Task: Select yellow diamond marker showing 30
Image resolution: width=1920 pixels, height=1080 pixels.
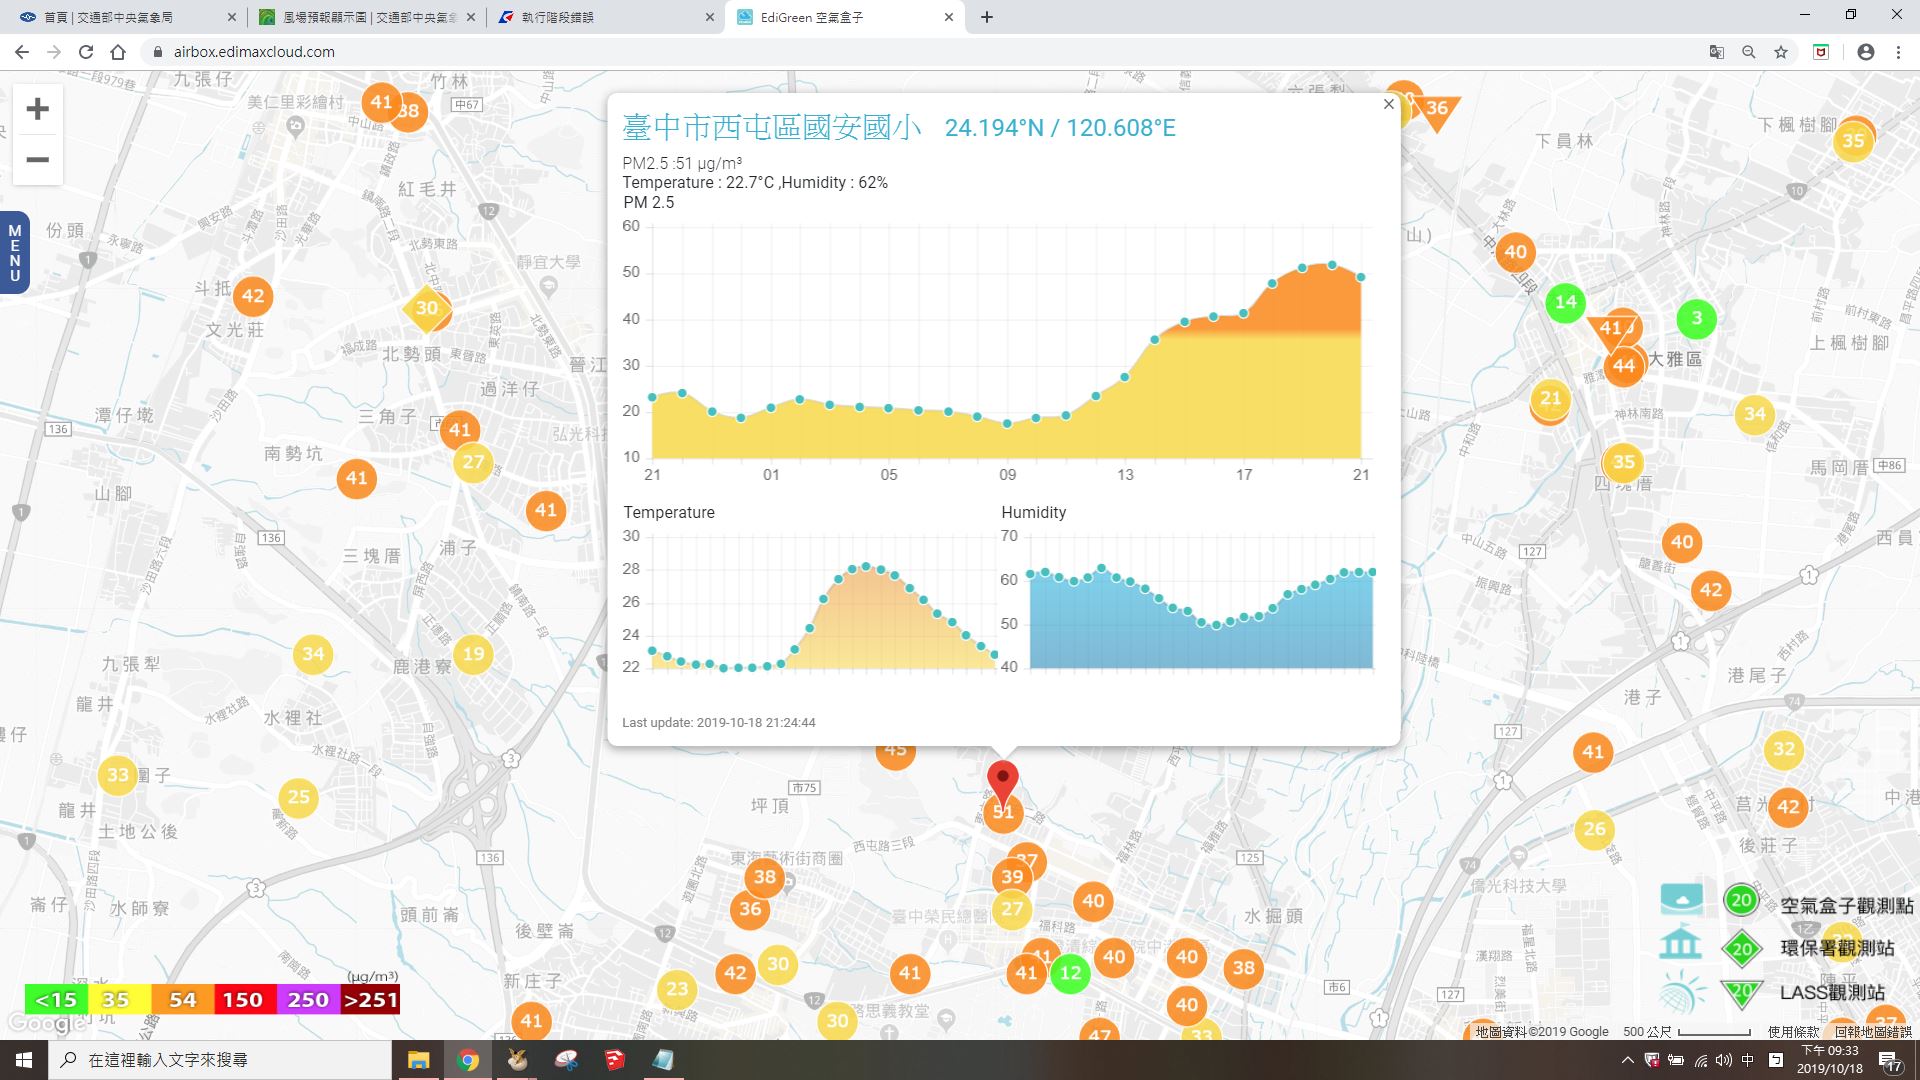Action: 427,308
